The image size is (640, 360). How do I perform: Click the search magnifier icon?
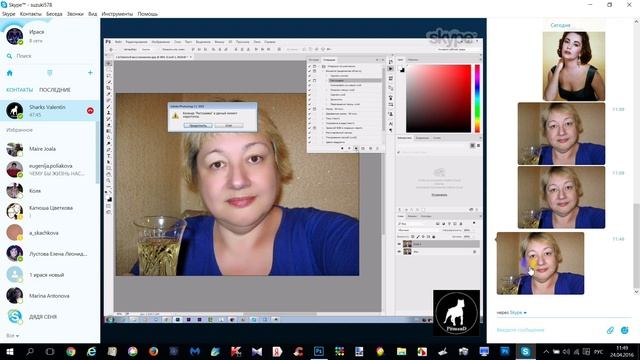pyautogui.click(x=9, y=56)
